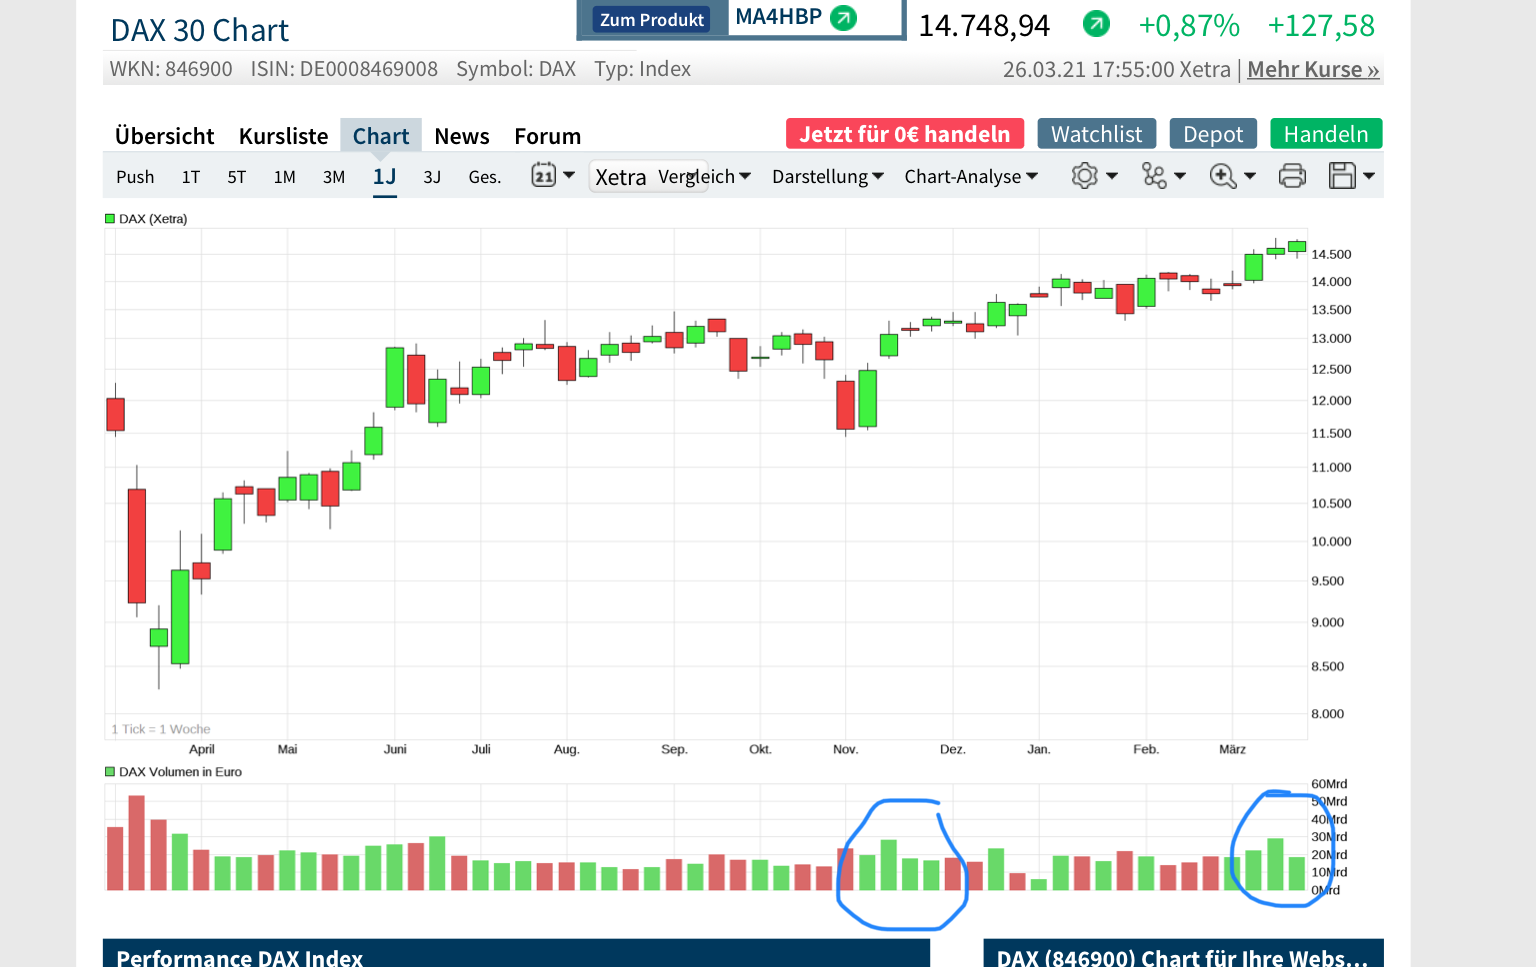Open the chart settings gear icon
Viewport: 1536px width, 967px height.
click(1084, 175)
